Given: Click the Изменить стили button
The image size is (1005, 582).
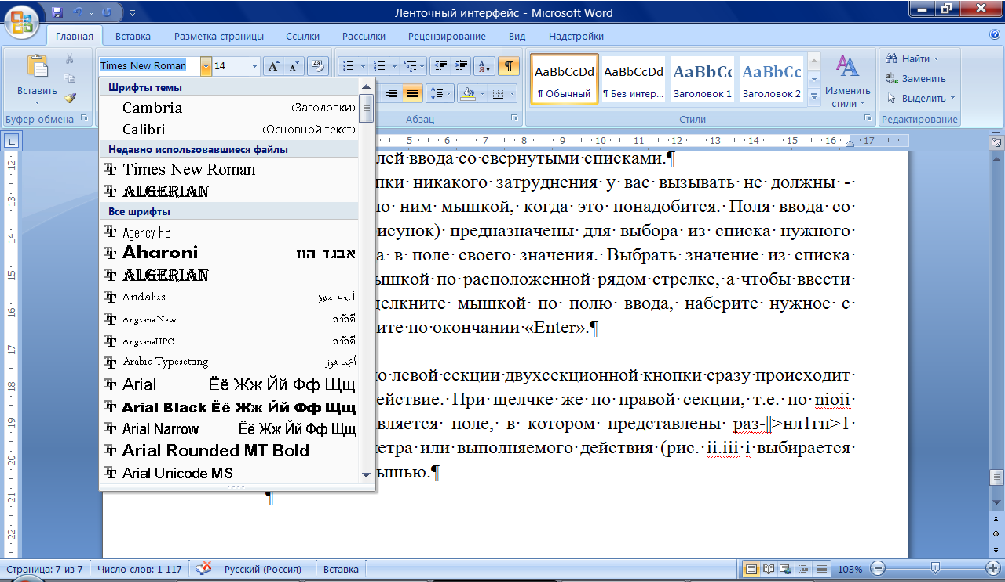Looking at the screenshot, I should pyautogui.click(x=847, y=80).
